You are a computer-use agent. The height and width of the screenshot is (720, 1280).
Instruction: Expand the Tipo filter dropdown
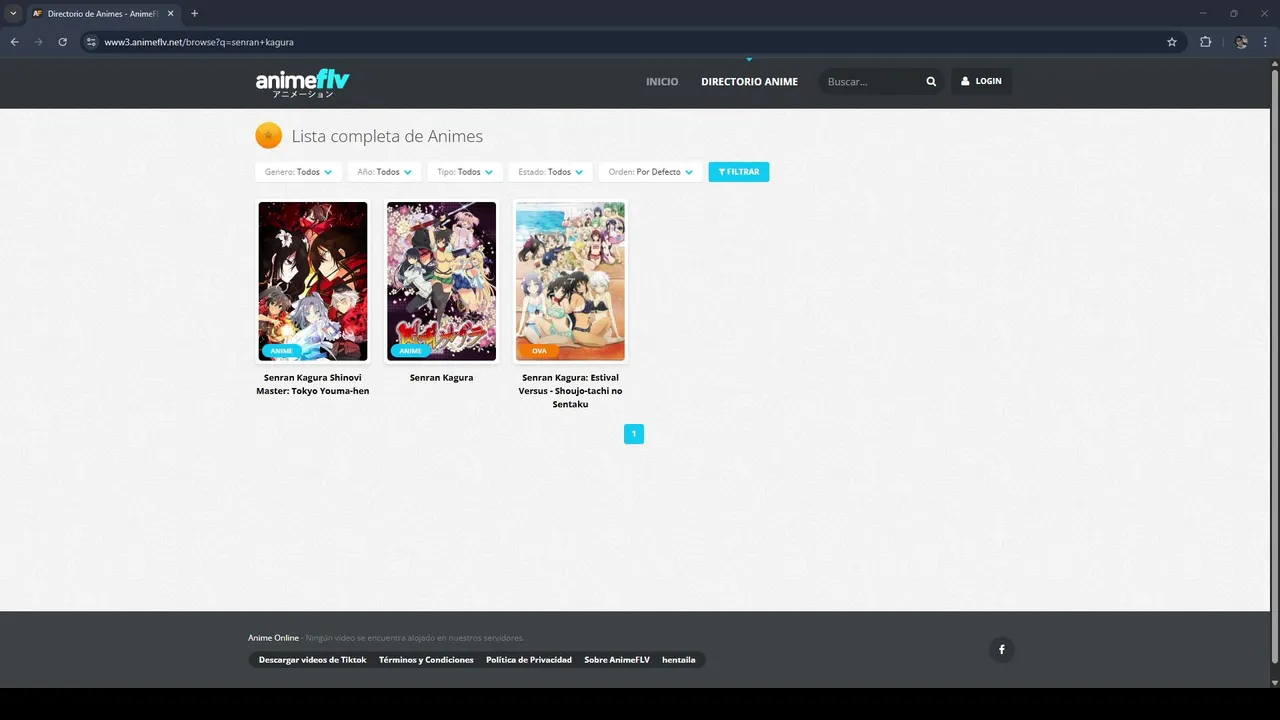tap(465, 172)
